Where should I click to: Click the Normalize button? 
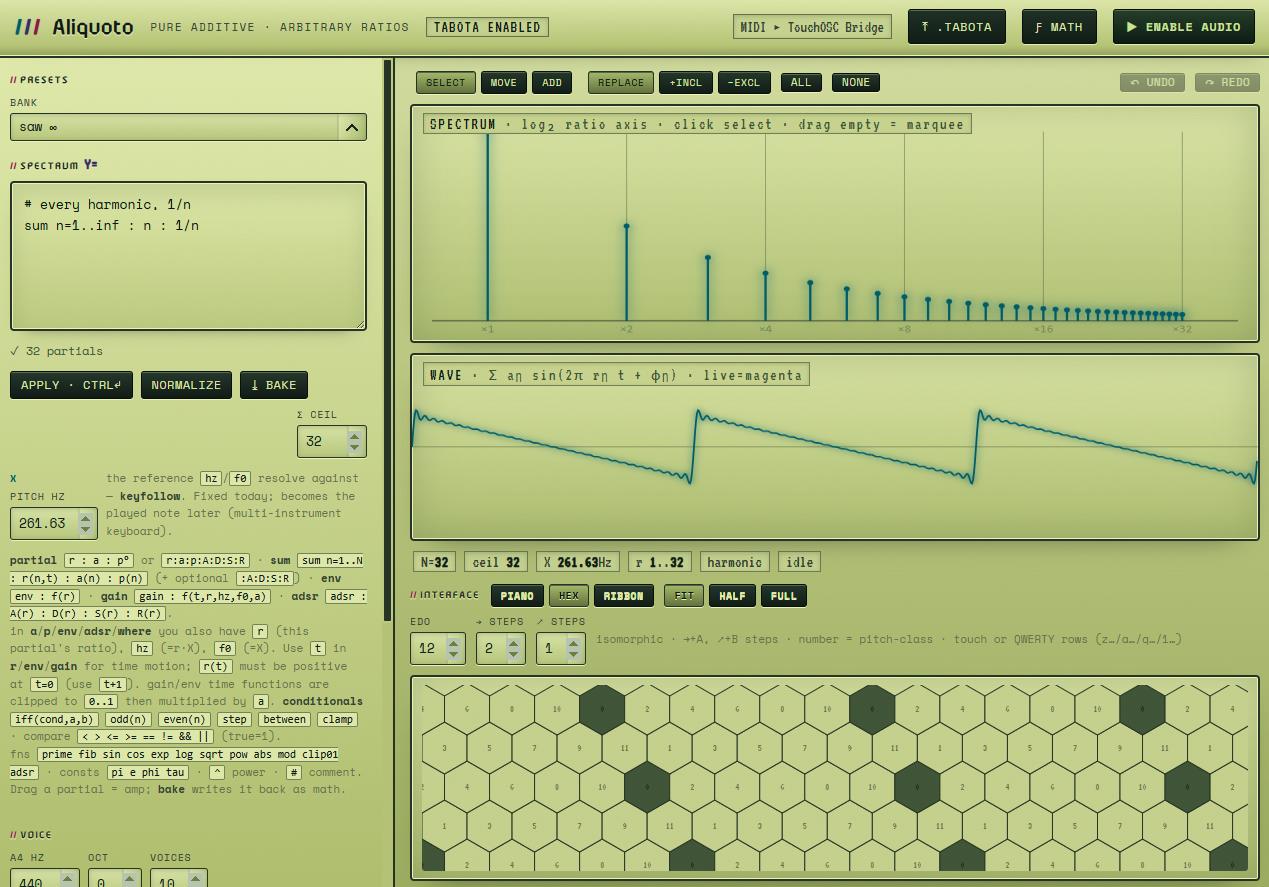186,385
